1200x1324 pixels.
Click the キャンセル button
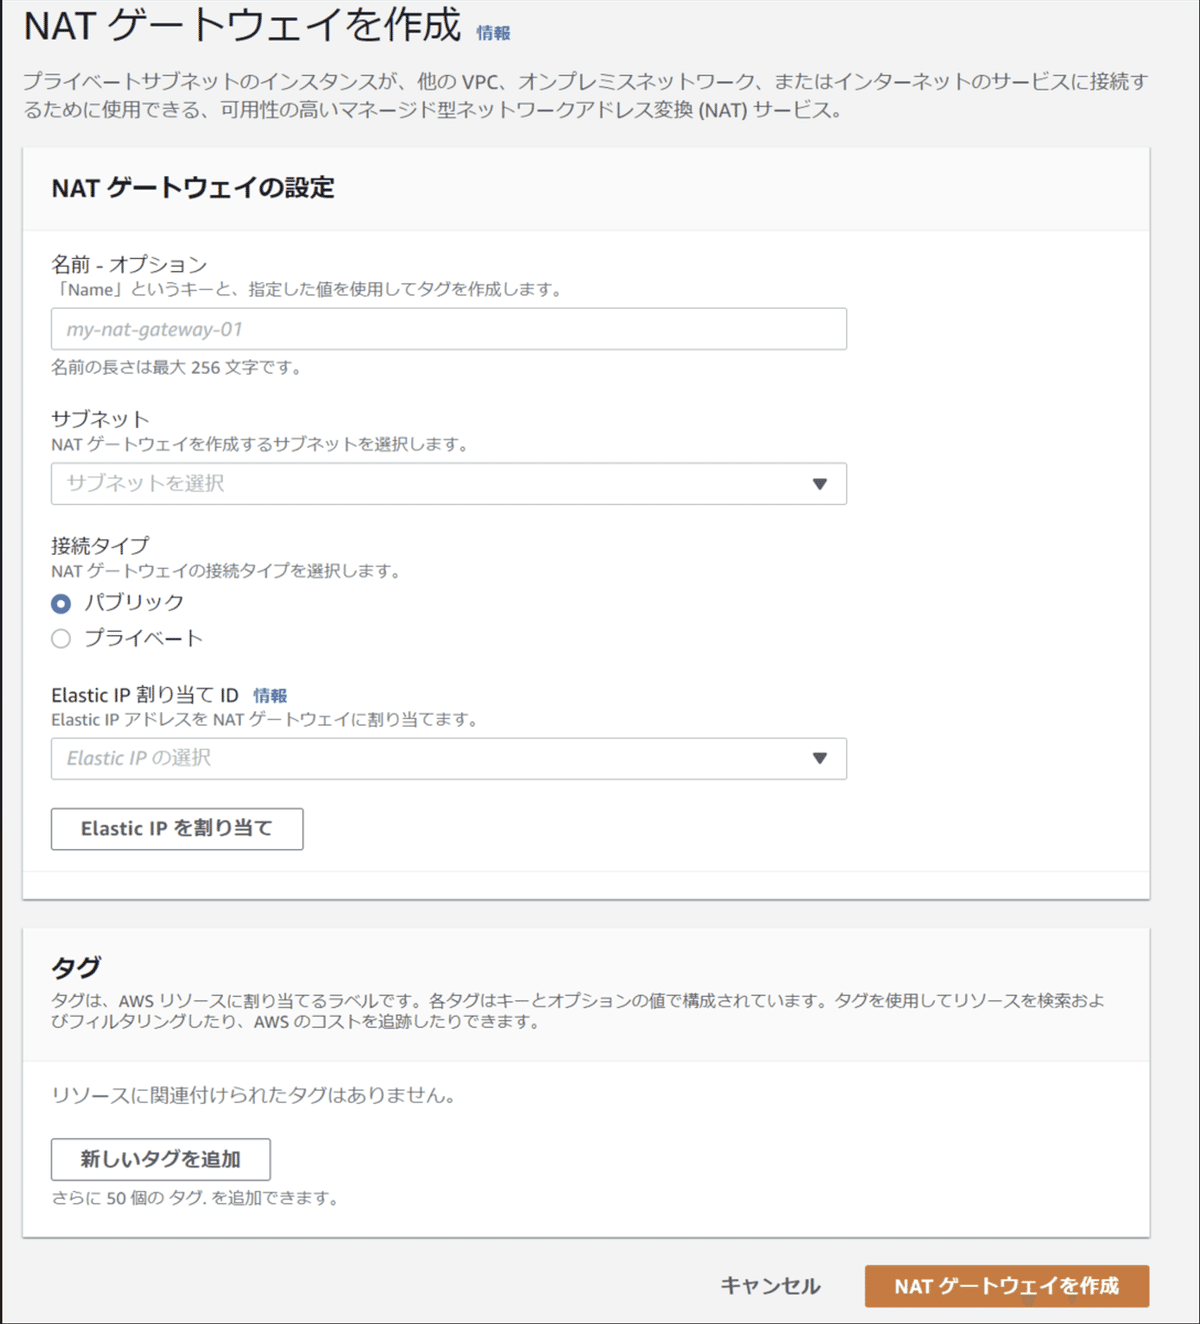click(770, 1286)
